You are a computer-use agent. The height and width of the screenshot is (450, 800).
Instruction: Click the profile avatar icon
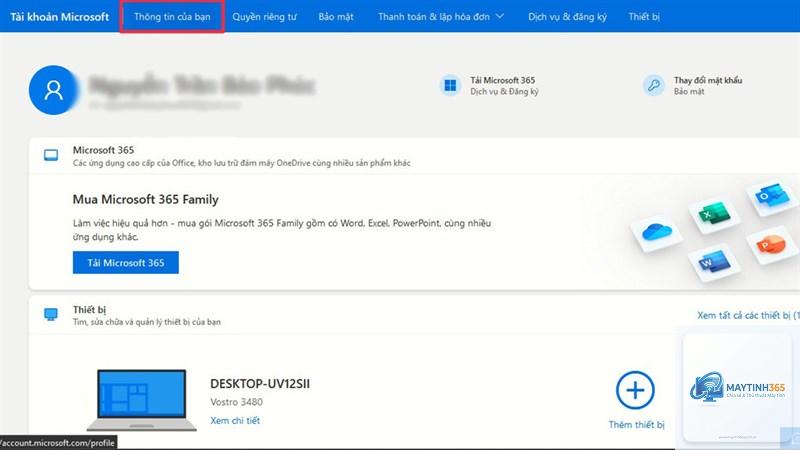coord(54,90)
